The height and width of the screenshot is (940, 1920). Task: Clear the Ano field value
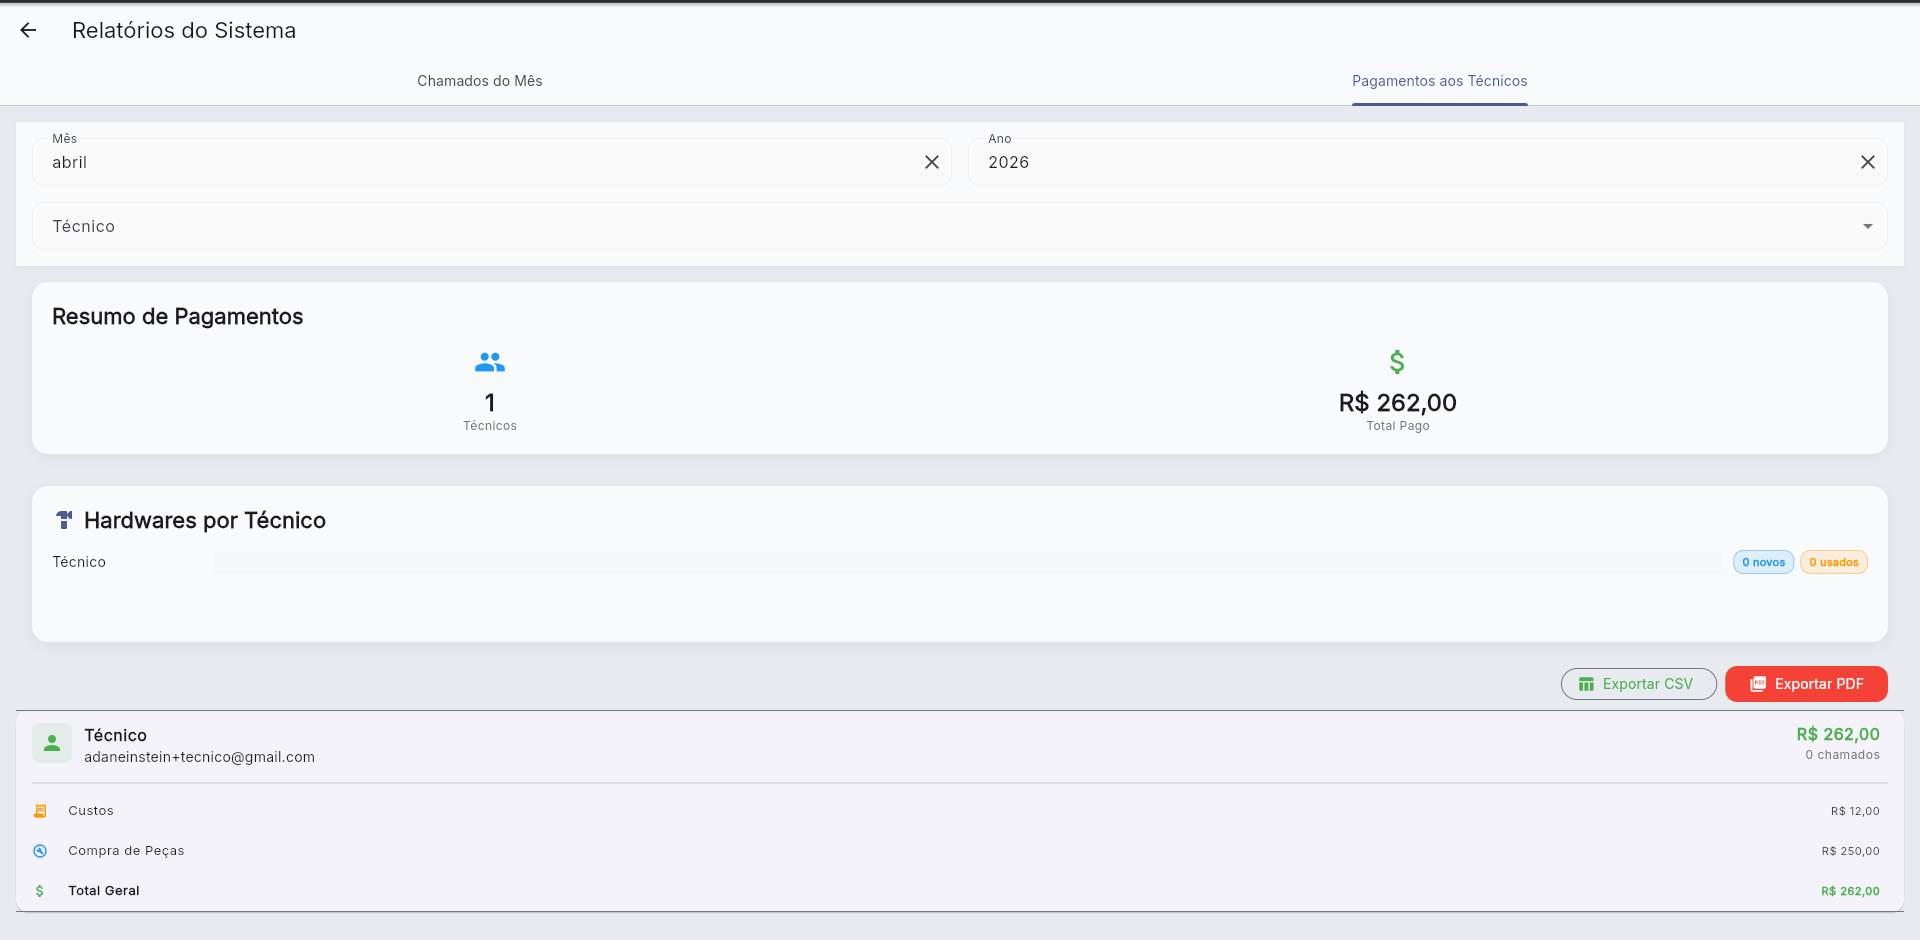point(1867,162)
